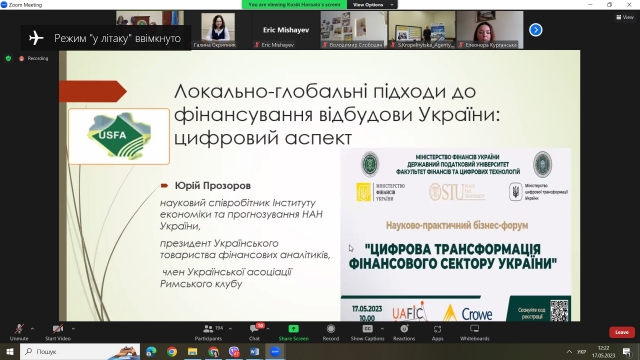Click 'Науково-практичний бізнес-форум' text

(x=457, y=225)
